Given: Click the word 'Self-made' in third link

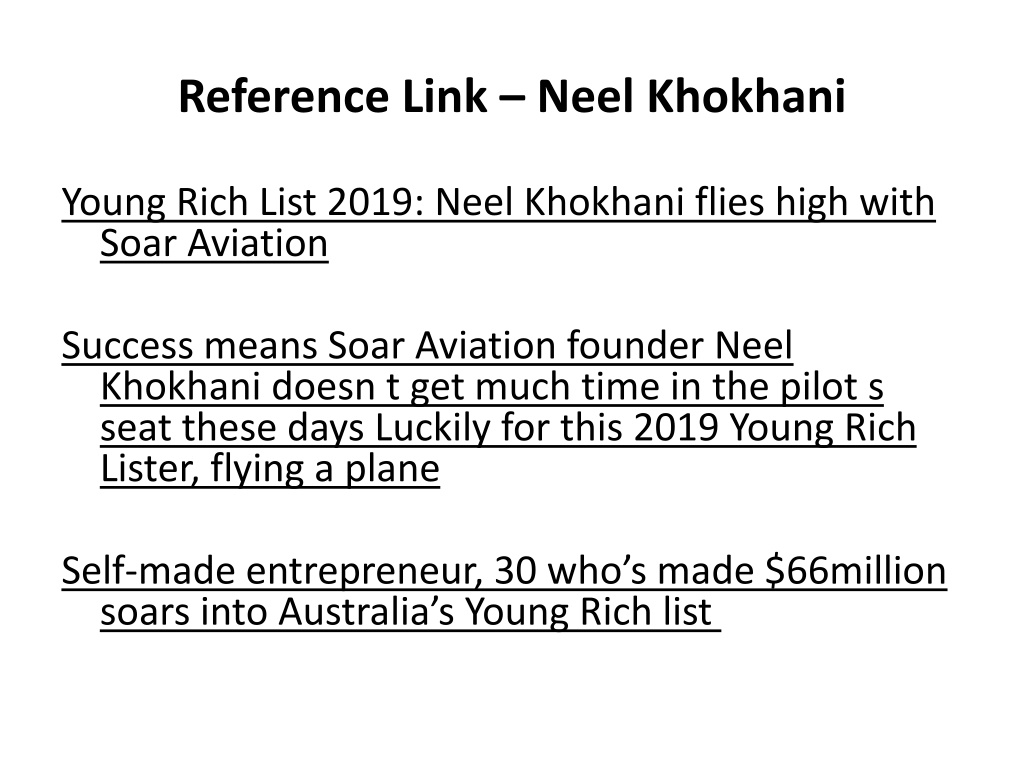Looking at the screenshot, I should [x=148, y=570].
